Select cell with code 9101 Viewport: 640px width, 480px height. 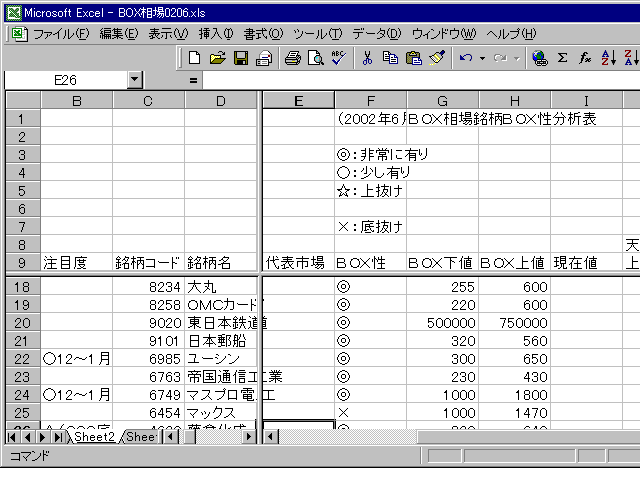tap(149, 341)
